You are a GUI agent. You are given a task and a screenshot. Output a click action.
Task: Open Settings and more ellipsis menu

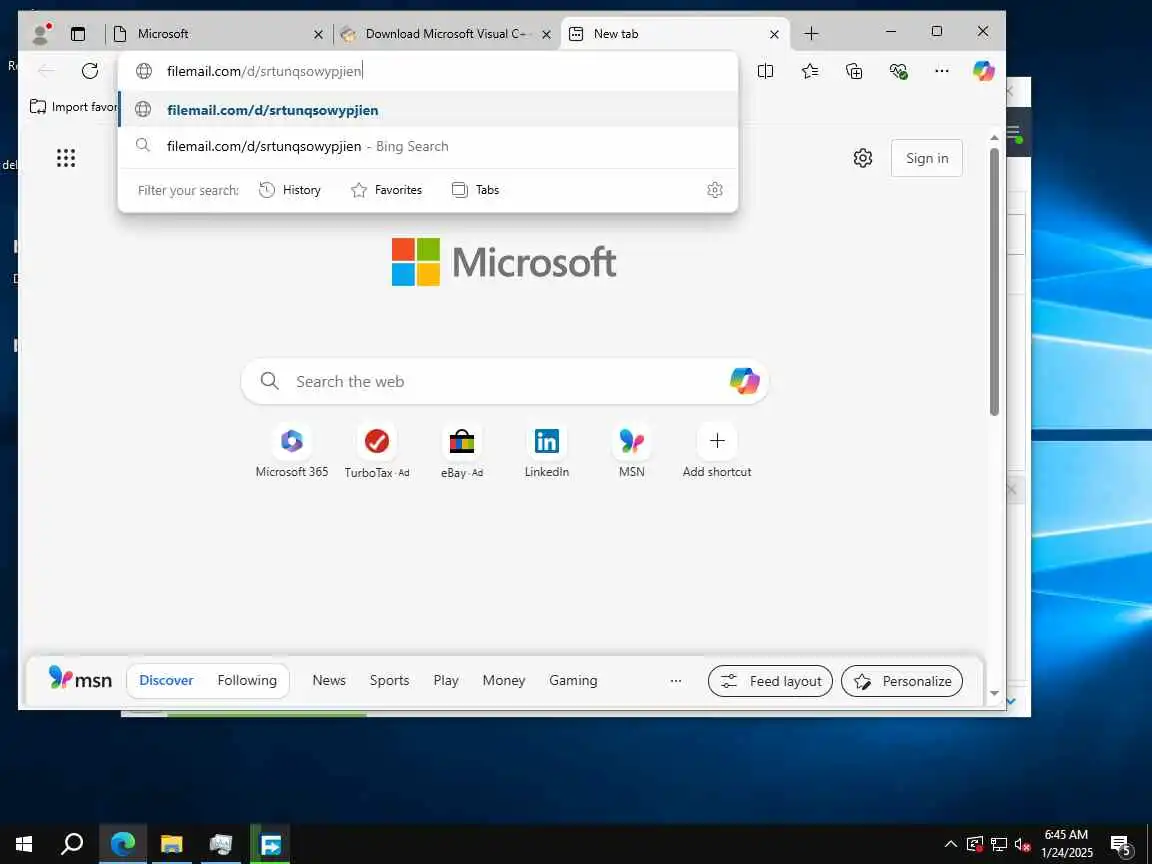(941, 71)
